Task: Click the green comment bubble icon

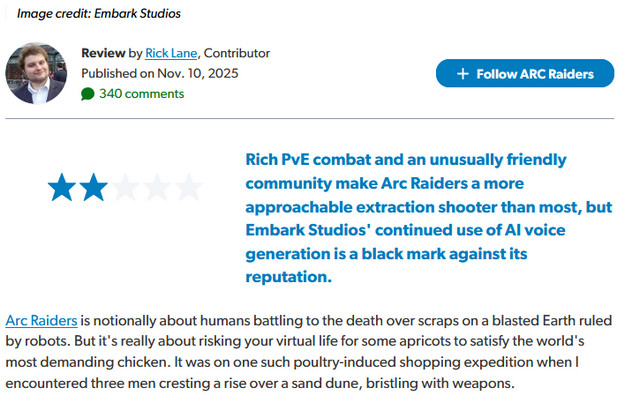Action: (88, 94)
